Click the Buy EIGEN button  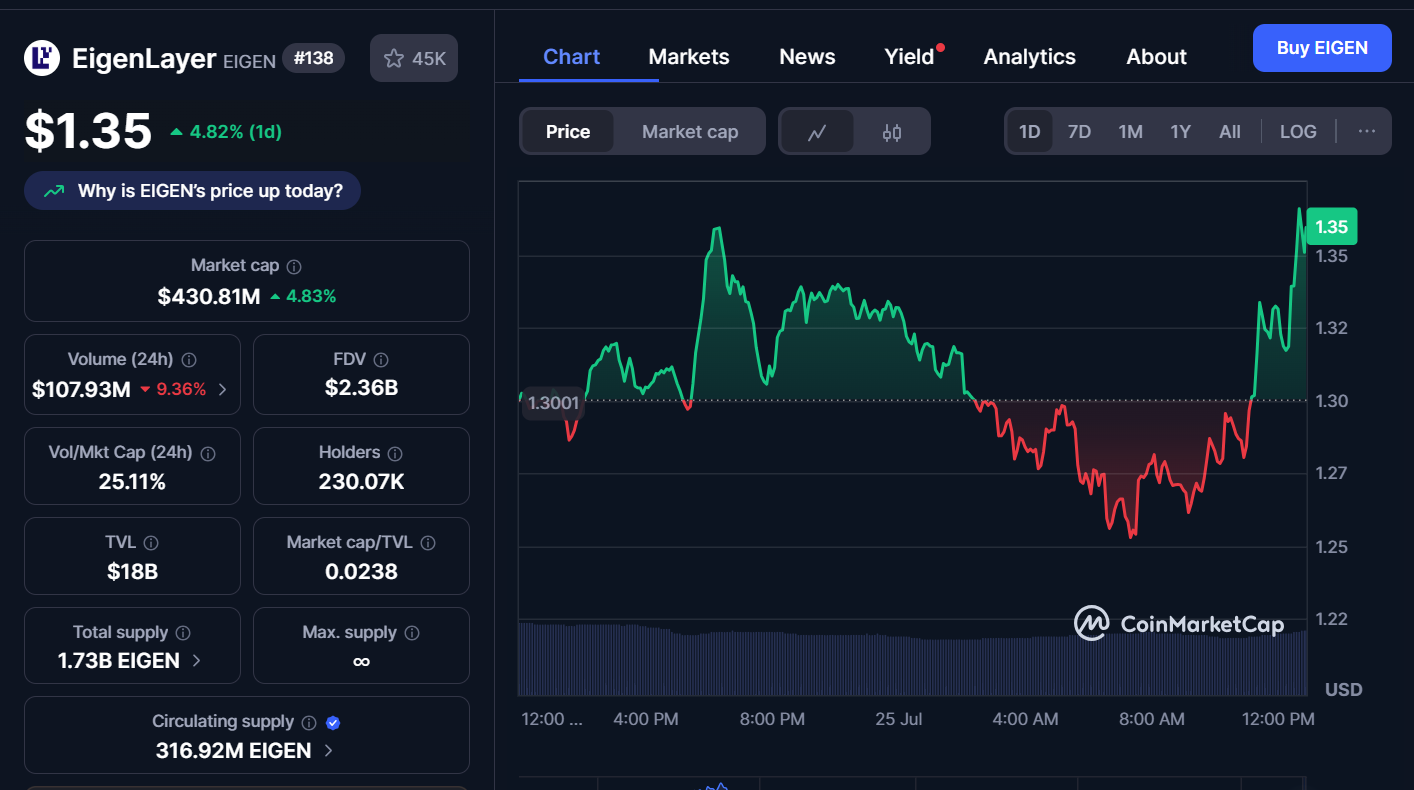[1322, 48]
